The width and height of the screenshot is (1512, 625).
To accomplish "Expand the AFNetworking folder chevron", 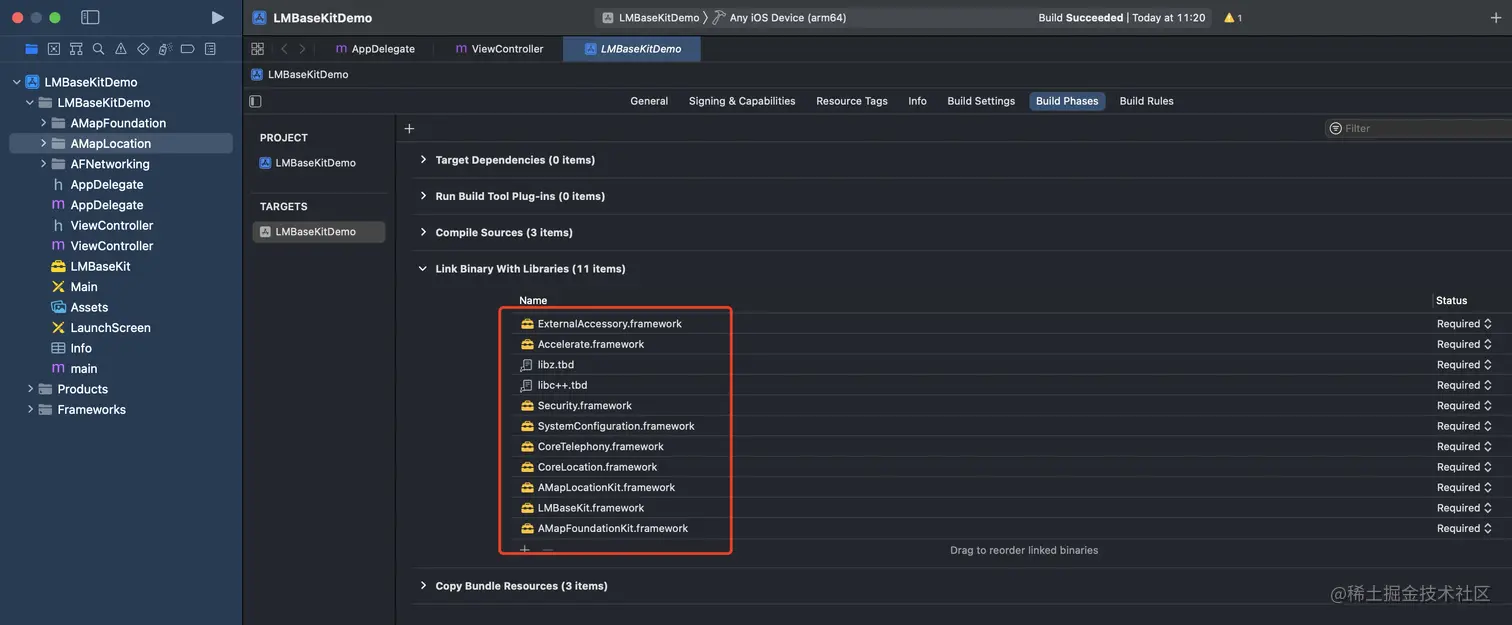I will coord(43,164).
